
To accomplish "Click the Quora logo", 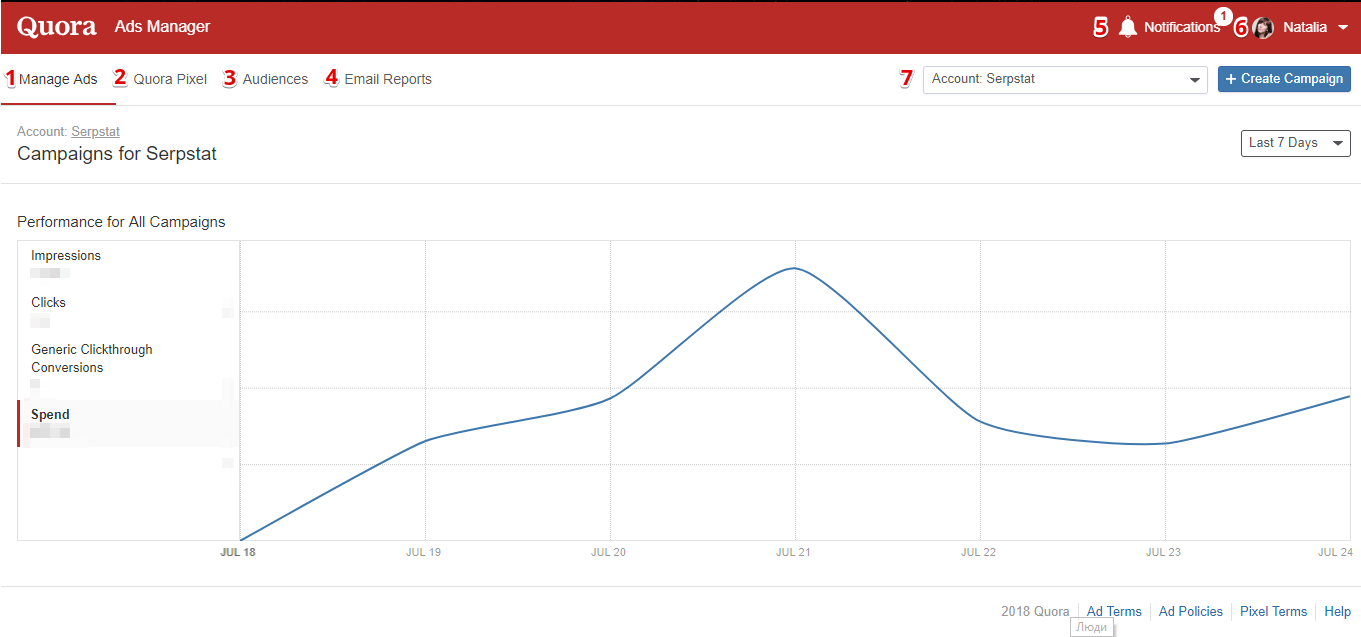I will pos(57,27).
